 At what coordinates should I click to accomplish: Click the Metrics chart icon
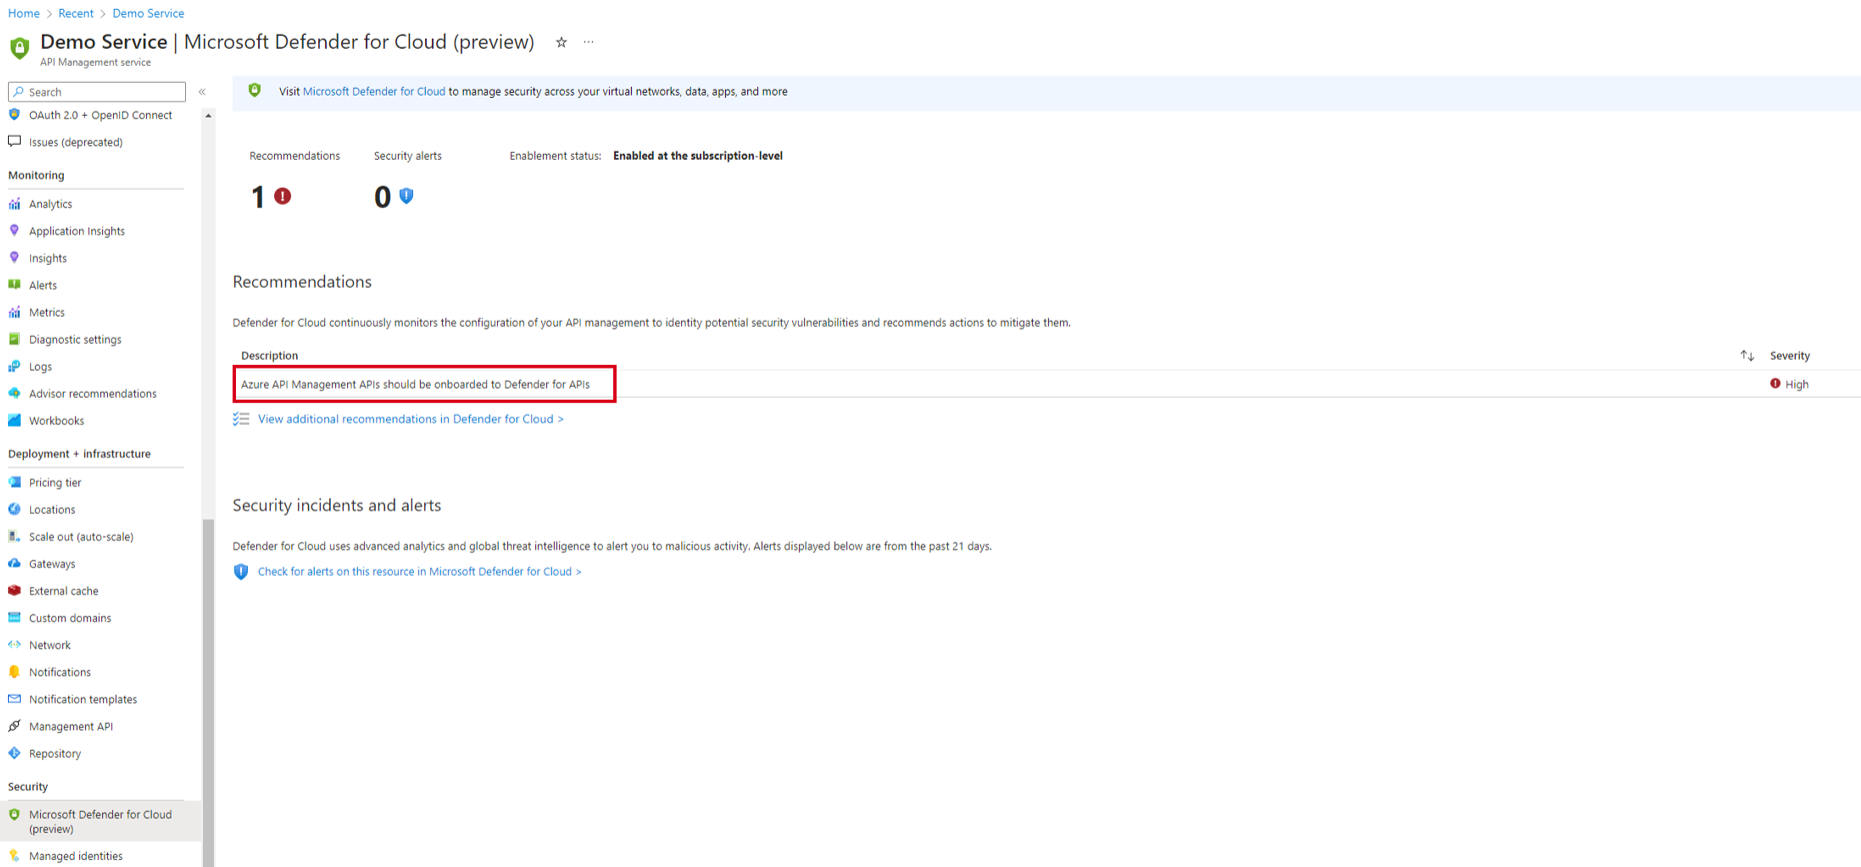[14, 312]
